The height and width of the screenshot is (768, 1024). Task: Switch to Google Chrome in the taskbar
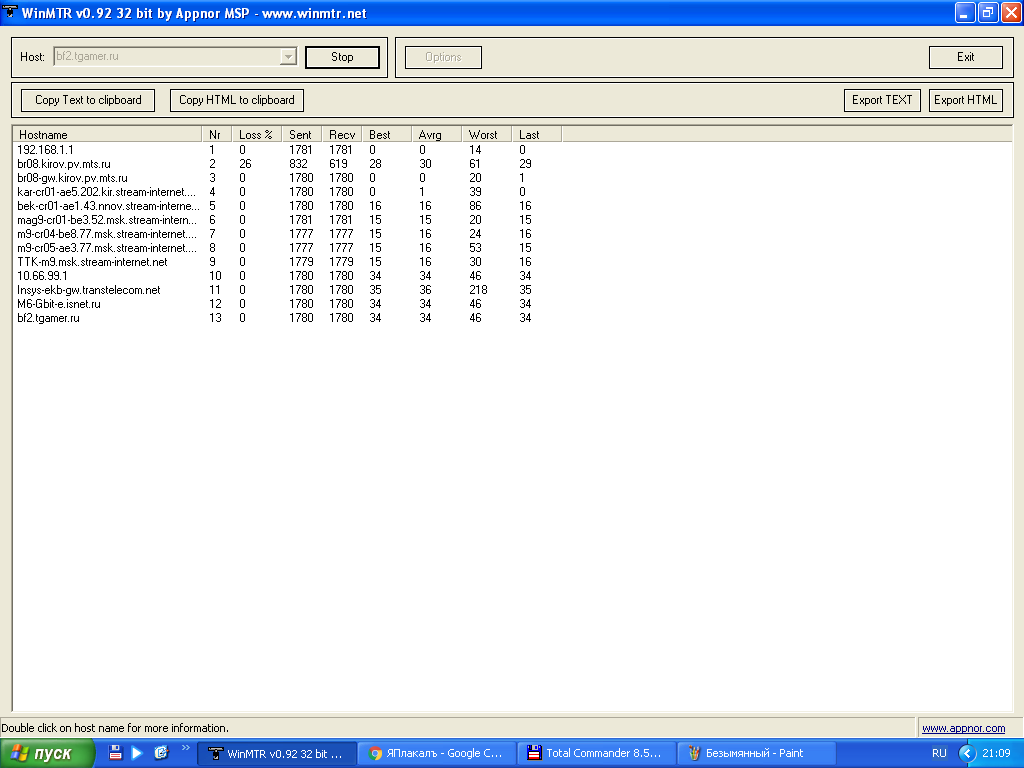437,753
